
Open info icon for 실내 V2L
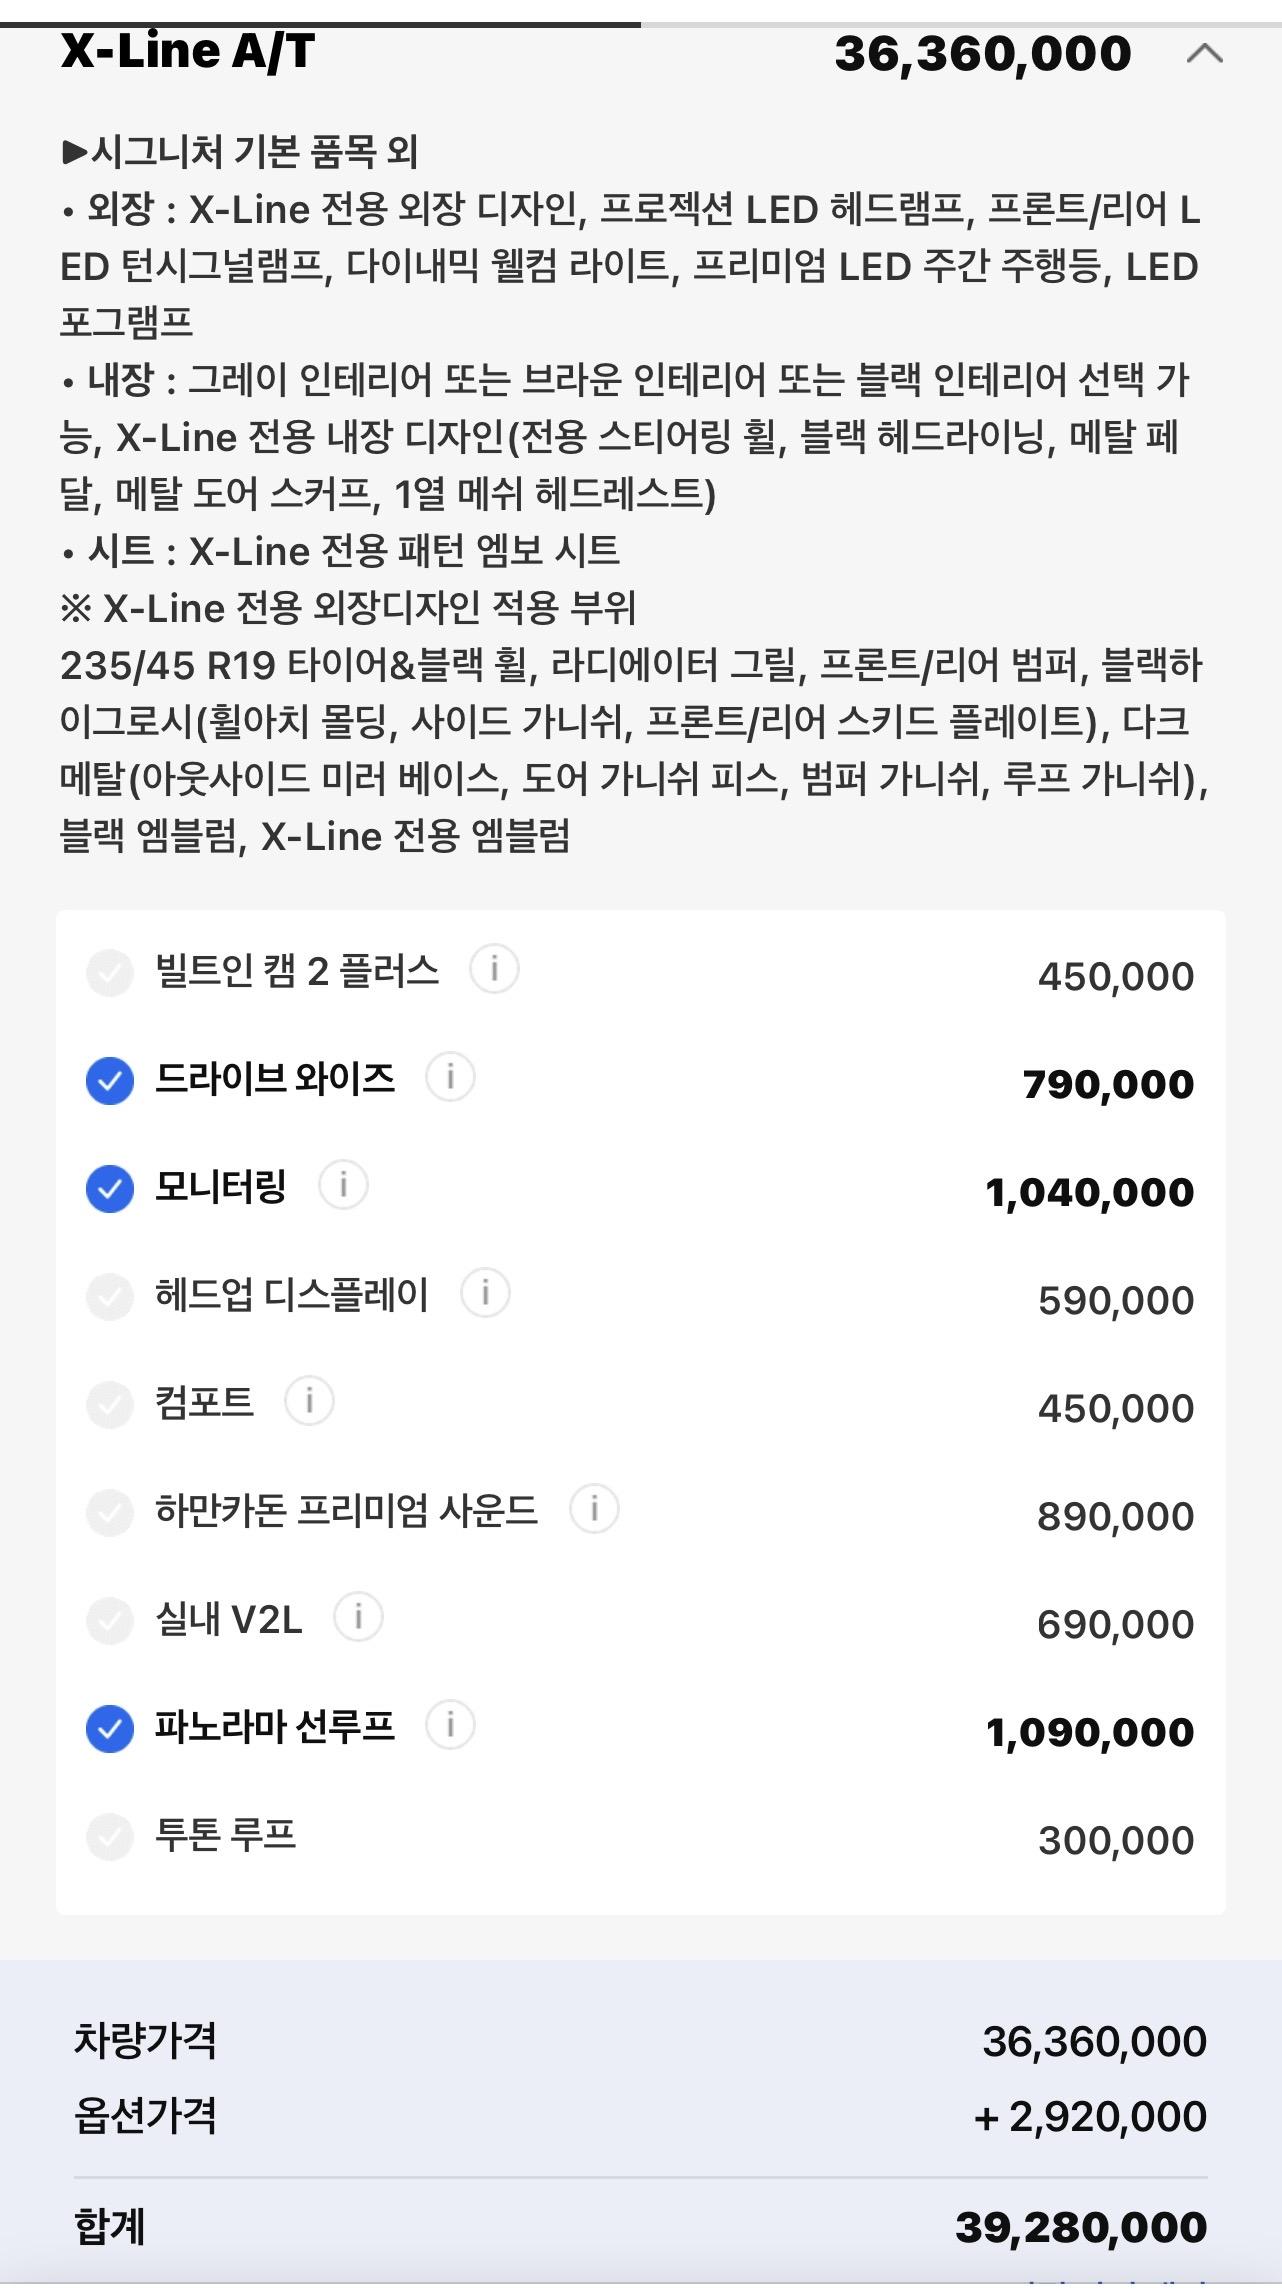point(358,1617)
